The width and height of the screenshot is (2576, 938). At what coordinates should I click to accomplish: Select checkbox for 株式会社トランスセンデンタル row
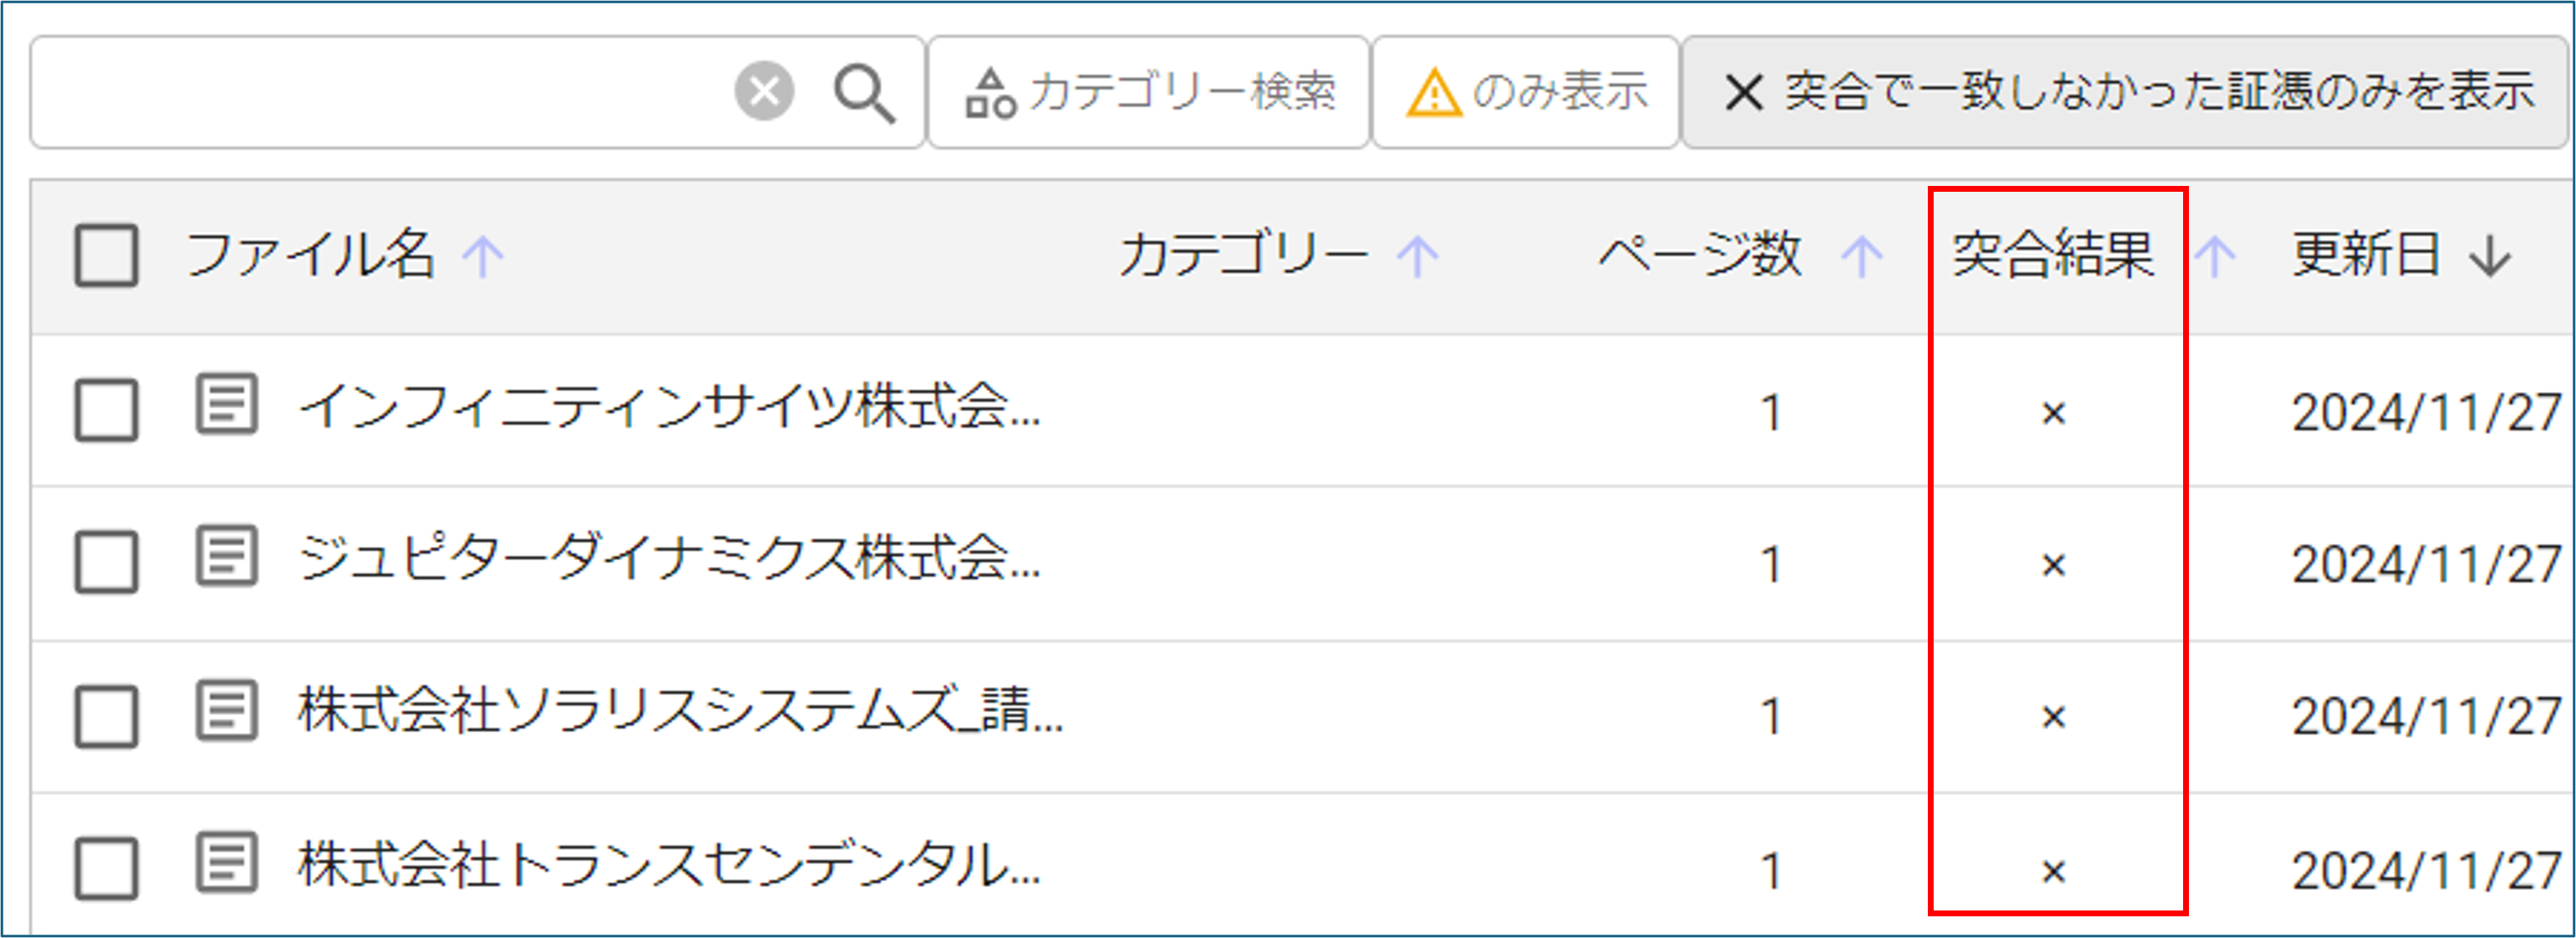point(107,868)
